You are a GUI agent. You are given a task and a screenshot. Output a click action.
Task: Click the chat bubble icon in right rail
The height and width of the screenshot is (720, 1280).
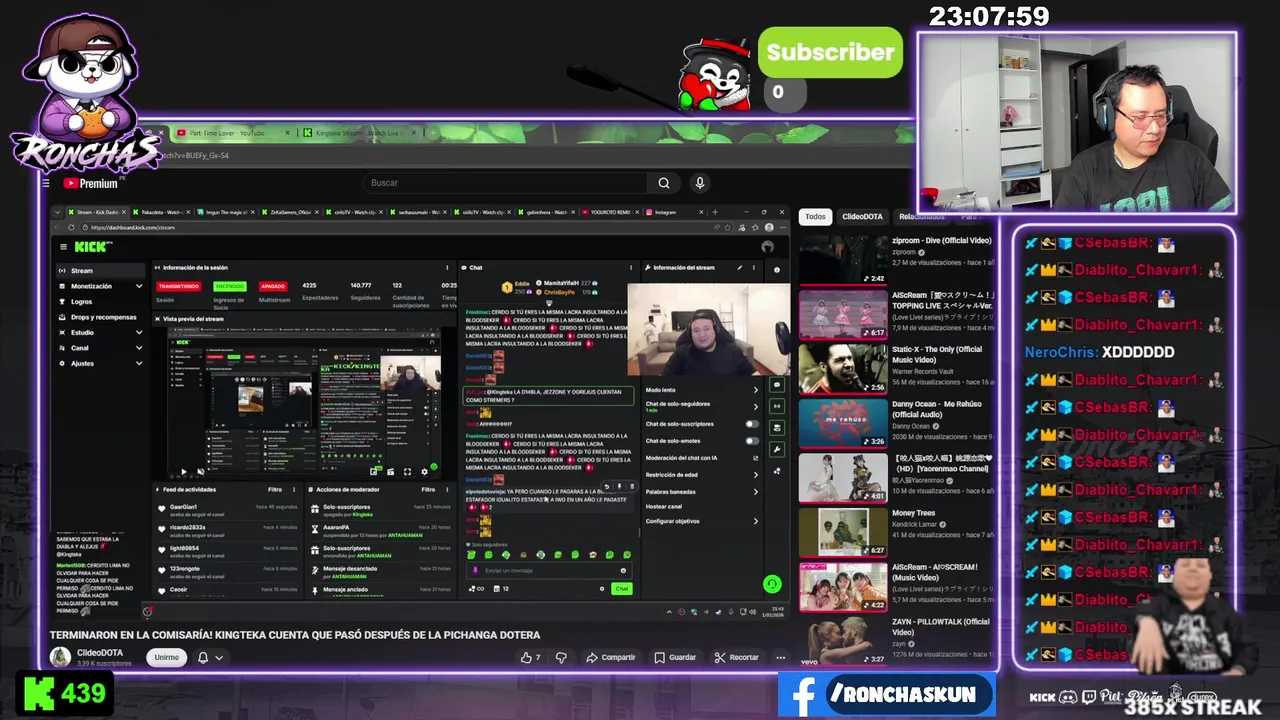pos(777,385)
